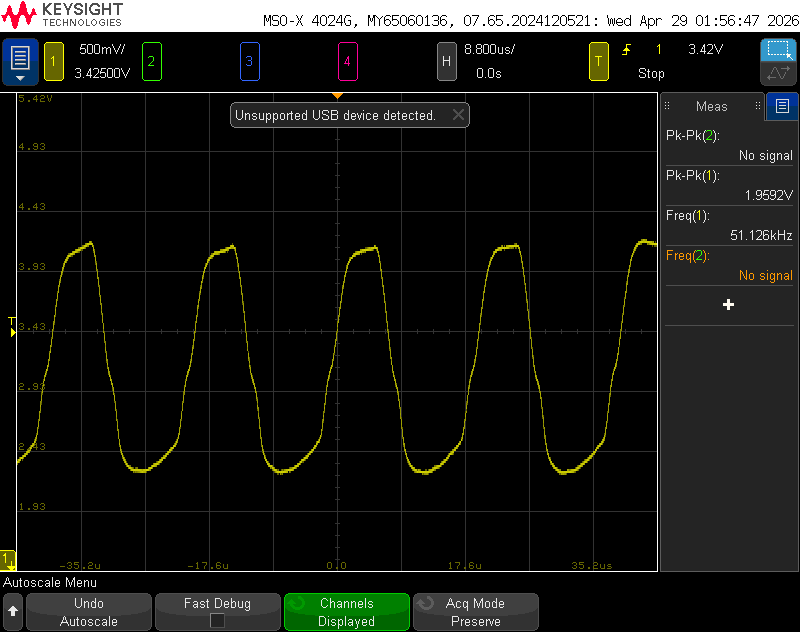Click the trigger level T marker on left edge
The width and height of the screenshot is (800, 632).
pyautogui.click(x=12, y=327)
